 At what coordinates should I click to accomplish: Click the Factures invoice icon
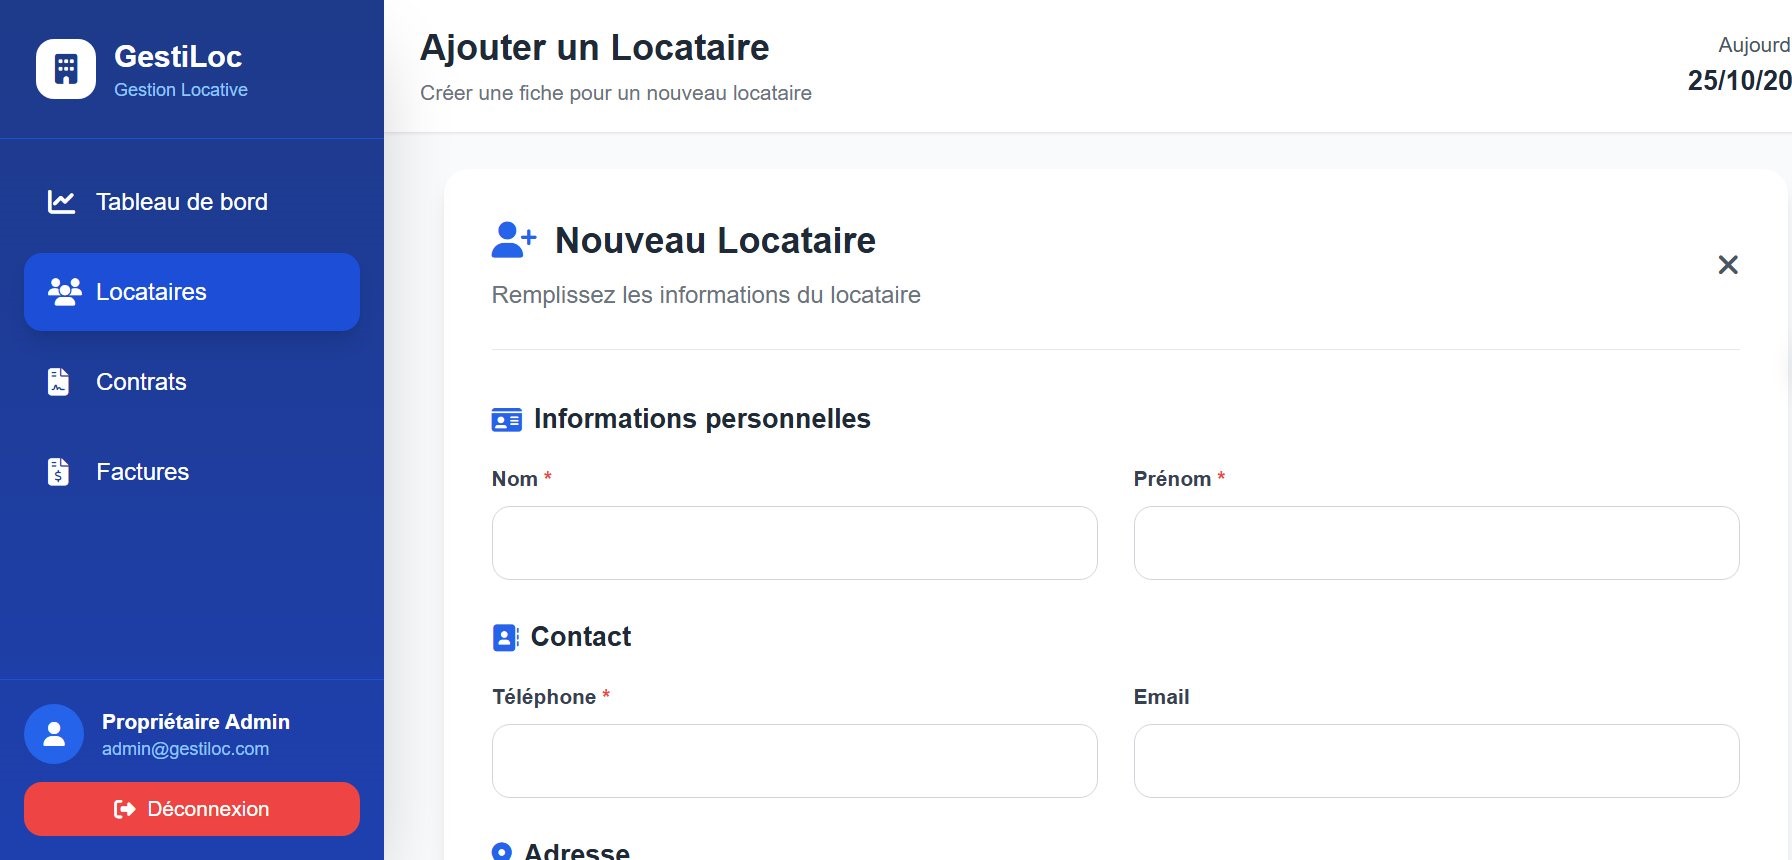coord(59,472)
